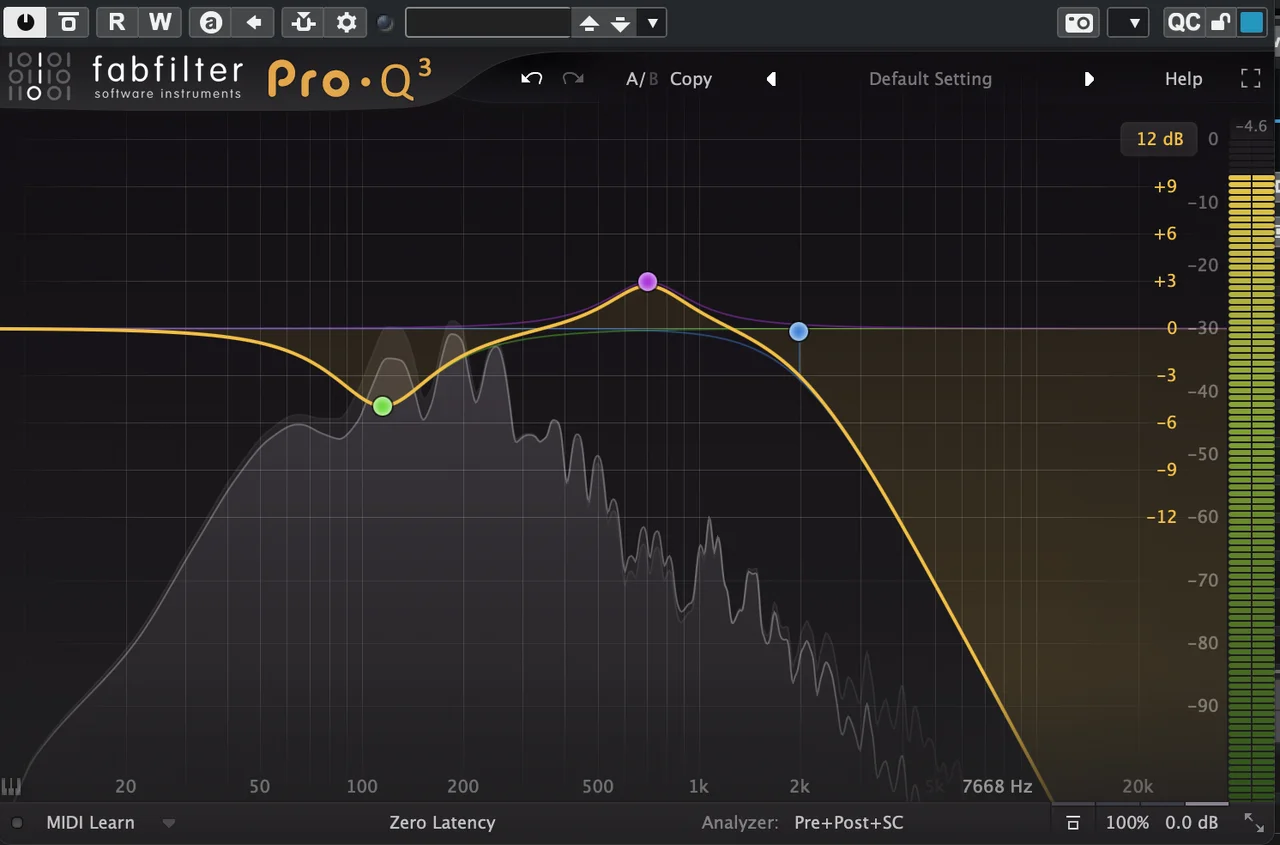Enable Read automation (R) button
The height and width of the screenshot is (845, 1280).
click(x=117, y=22)
